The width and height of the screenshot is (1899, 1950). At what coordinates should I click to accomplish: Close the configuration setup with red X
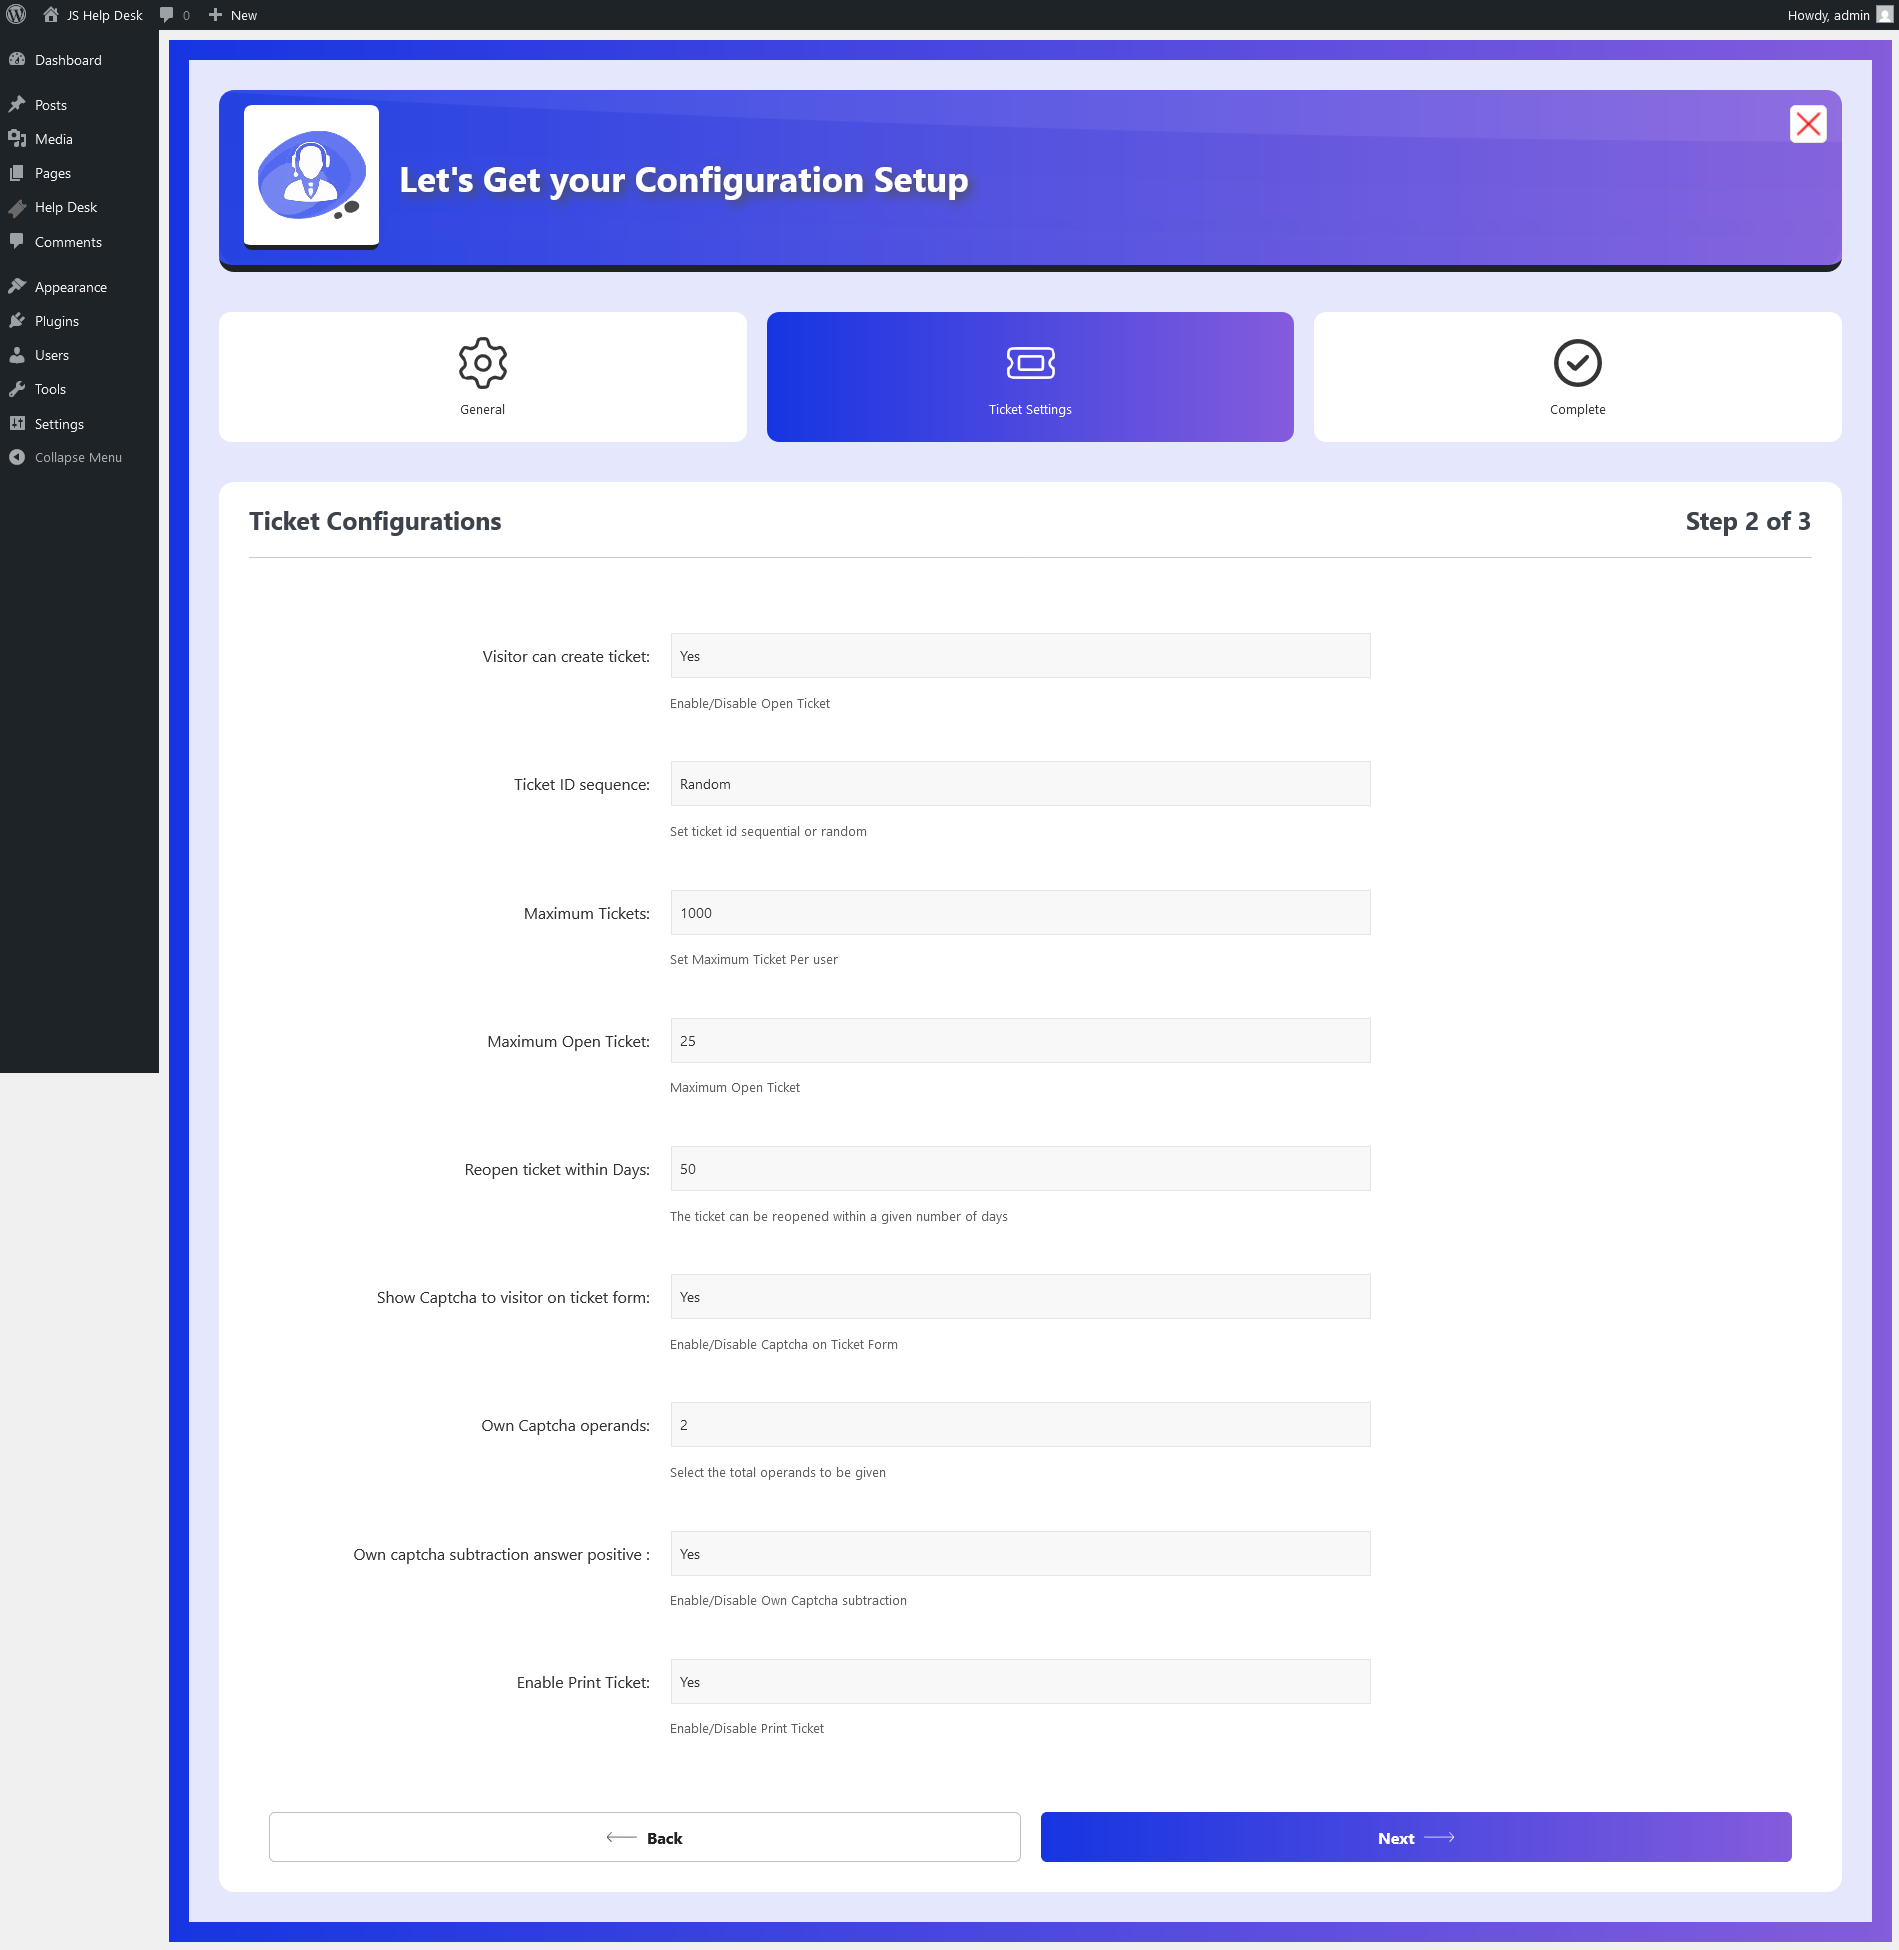[x=1807, y=125]
